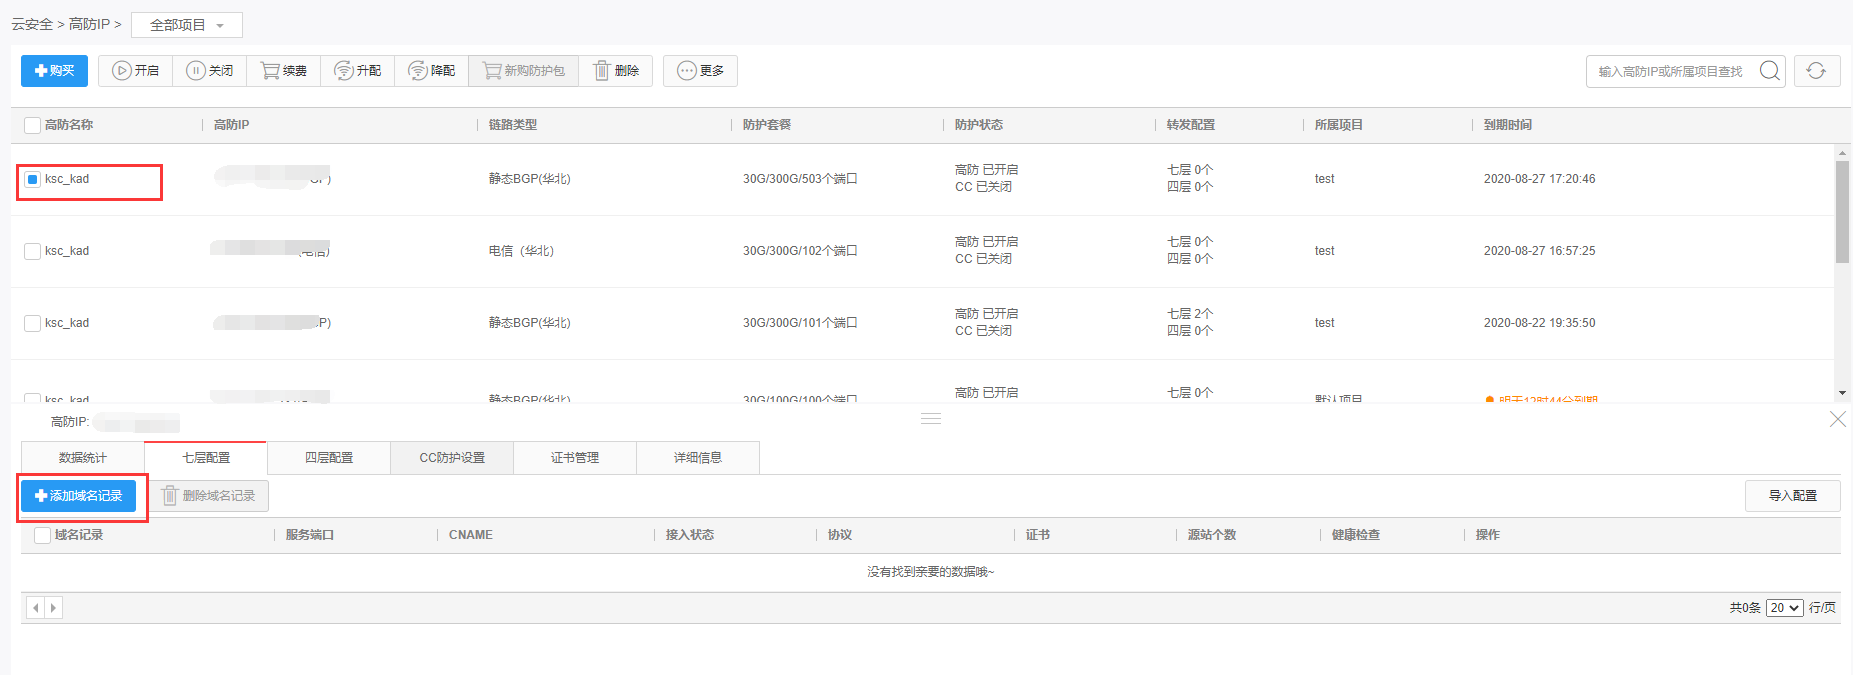
Task: Click the CNAME column header
Action: tap(471, 535)
